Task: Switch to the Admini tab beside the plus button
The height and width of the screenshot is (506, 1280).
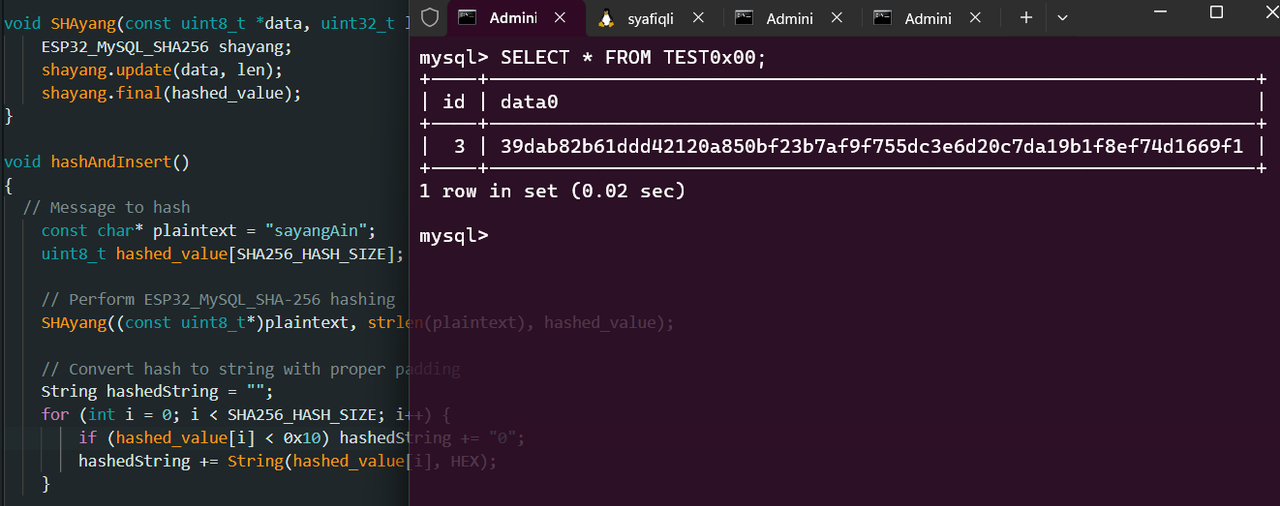Action: (x=928, y=18)
